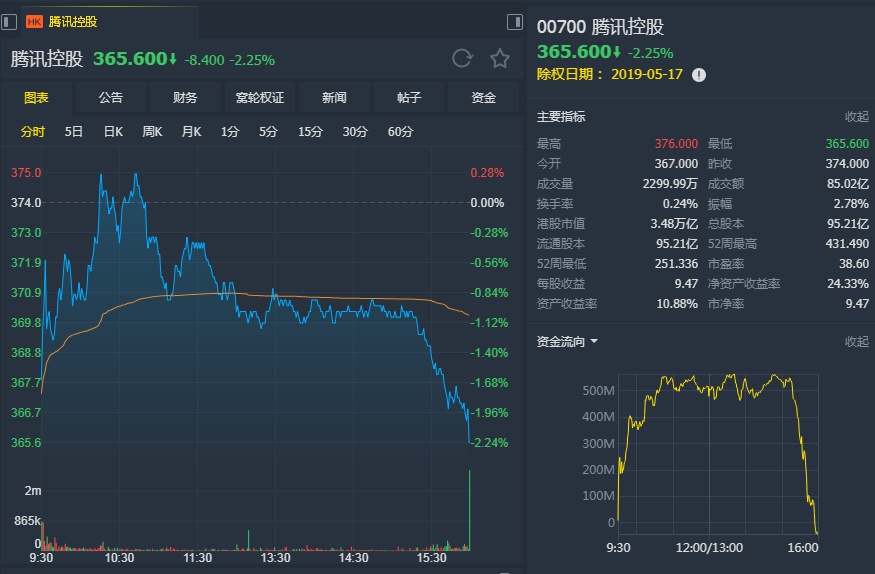Click the 00700 腾讯控股 title
Viewport: 875px width, 574px height.
tap(600, 26)
